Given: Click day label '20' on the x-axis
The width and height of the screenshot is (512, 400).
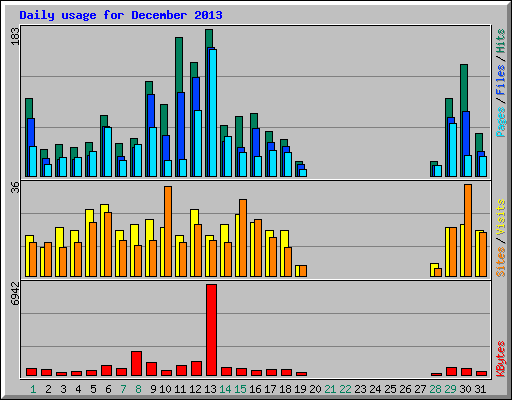Looking at the screenshot, I should (315, 389).
